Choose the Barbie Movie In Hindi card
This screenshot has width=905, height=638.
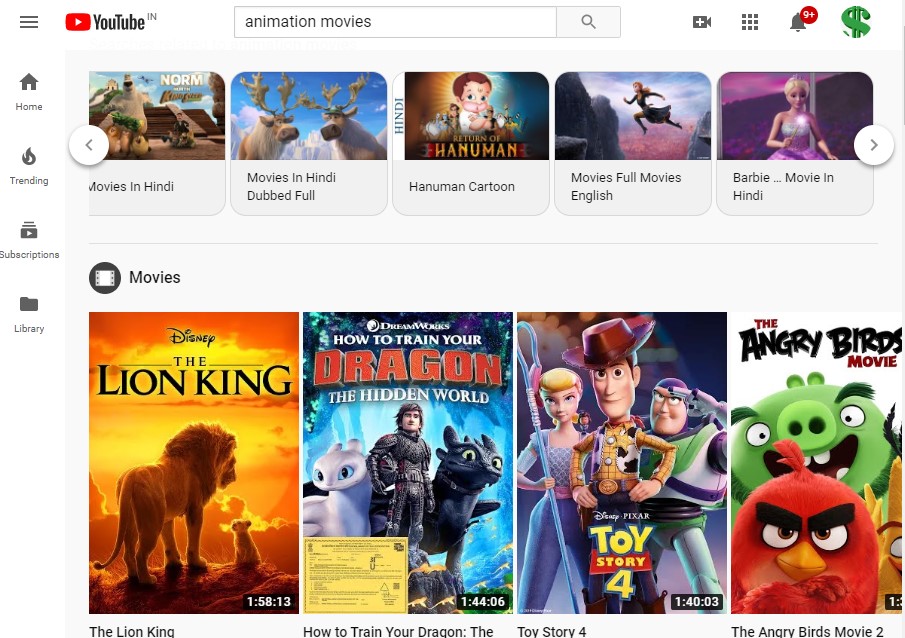click(x=795, y=143)
